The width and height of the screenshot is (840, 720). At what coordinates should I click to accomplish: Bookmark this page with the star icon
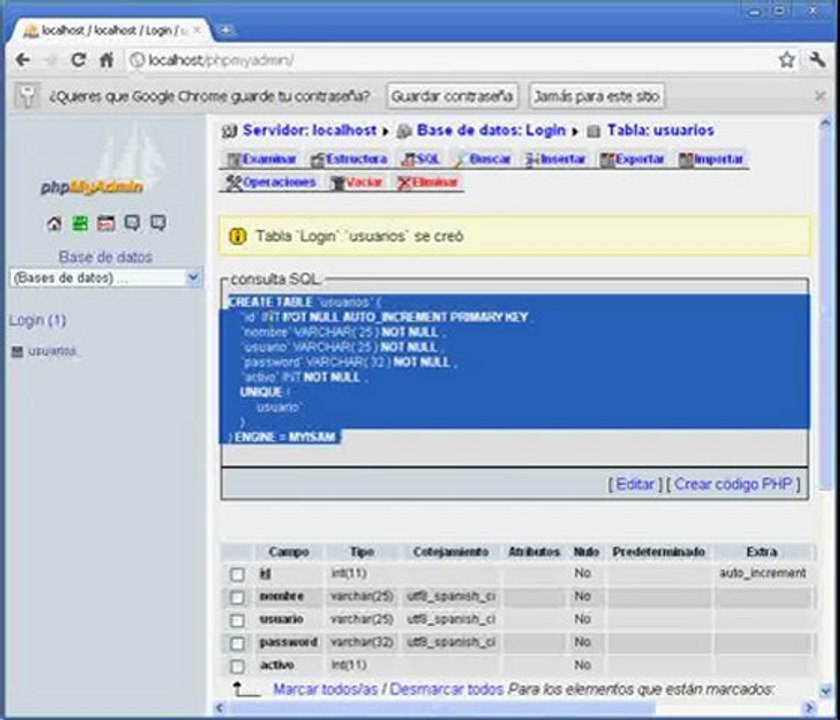[x=786, y=59]
